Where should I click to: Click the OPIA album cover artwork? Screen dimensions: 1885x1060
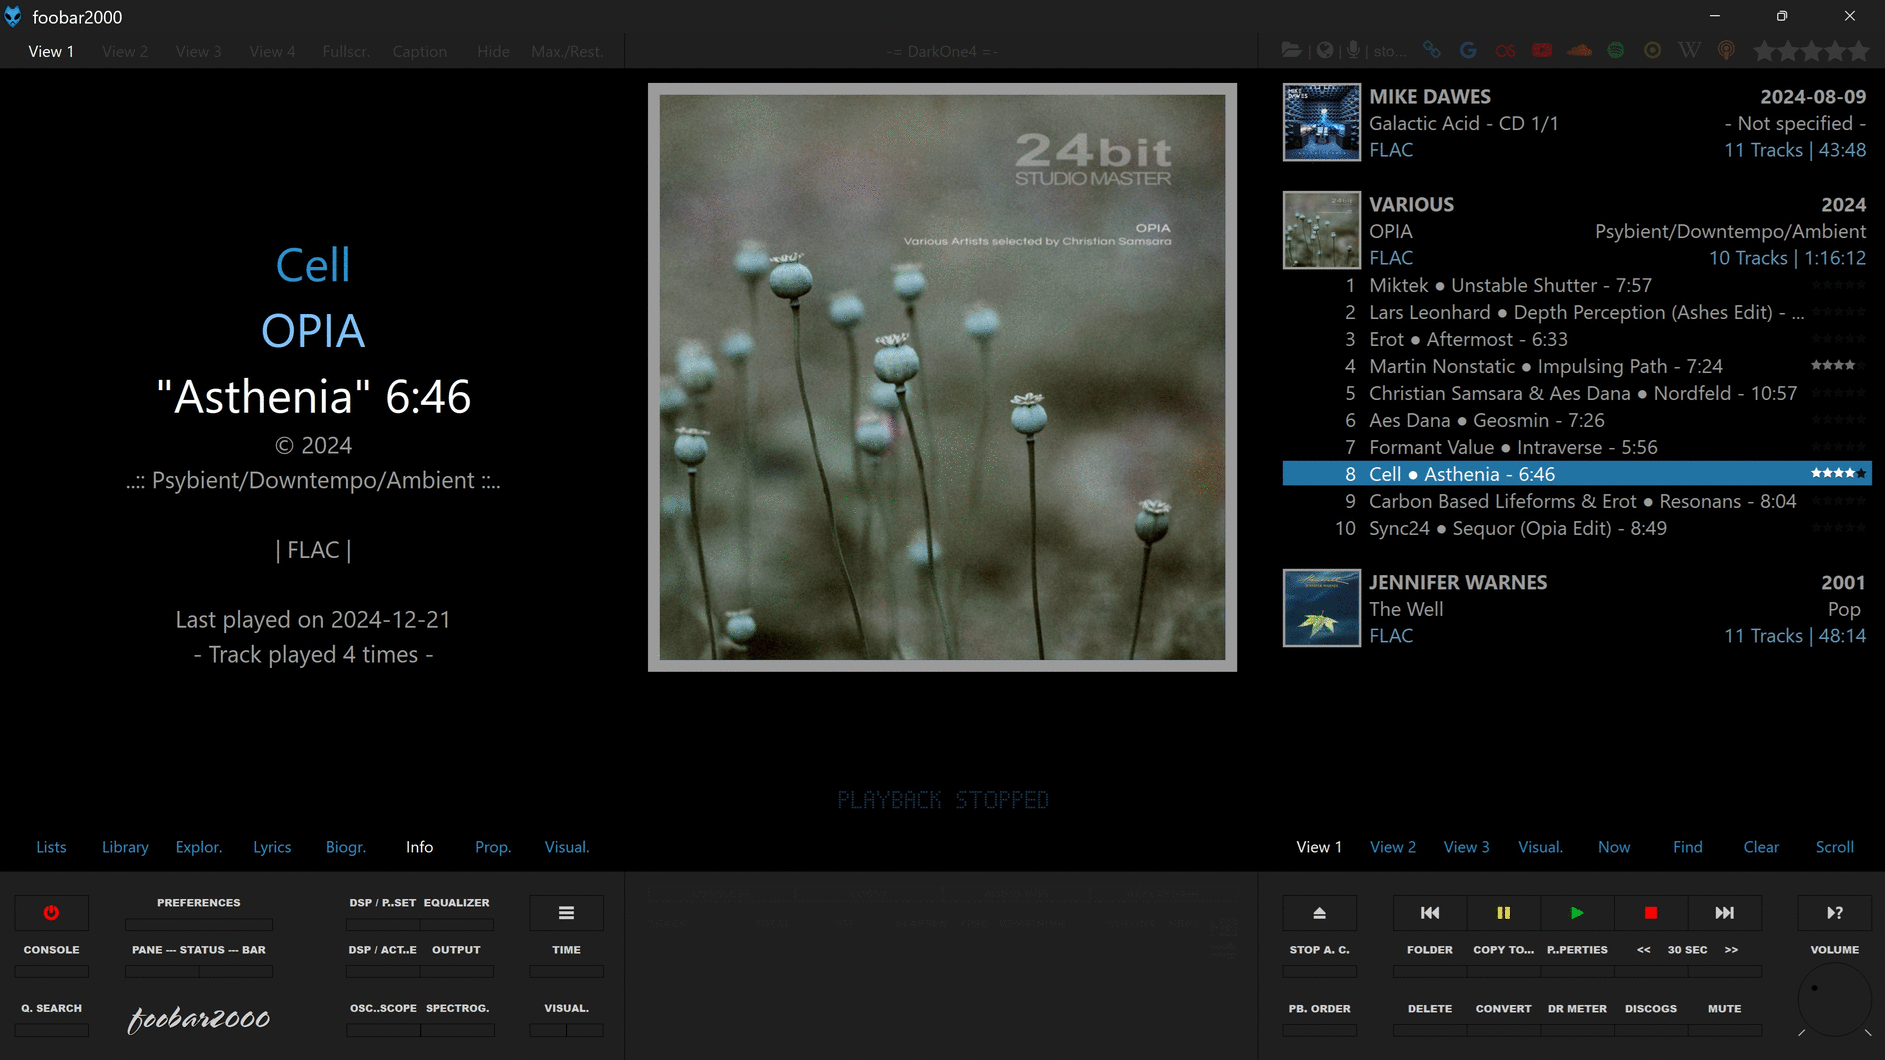(942, 377)
